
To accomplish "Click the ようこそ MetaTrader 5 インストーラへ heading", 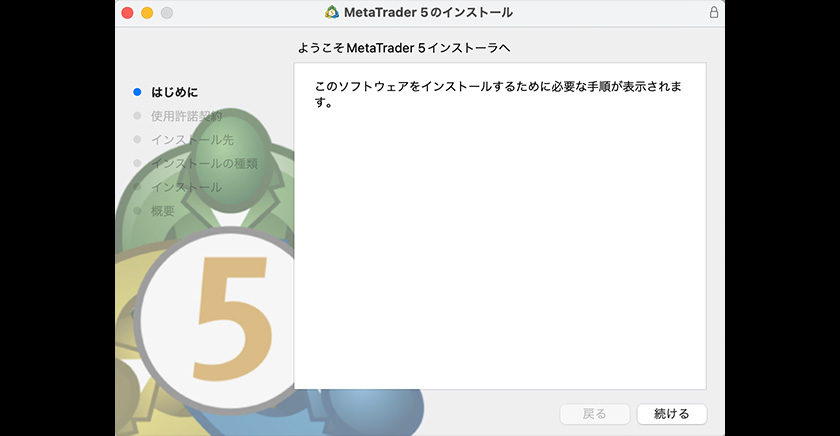I will [x=404, y=48].
